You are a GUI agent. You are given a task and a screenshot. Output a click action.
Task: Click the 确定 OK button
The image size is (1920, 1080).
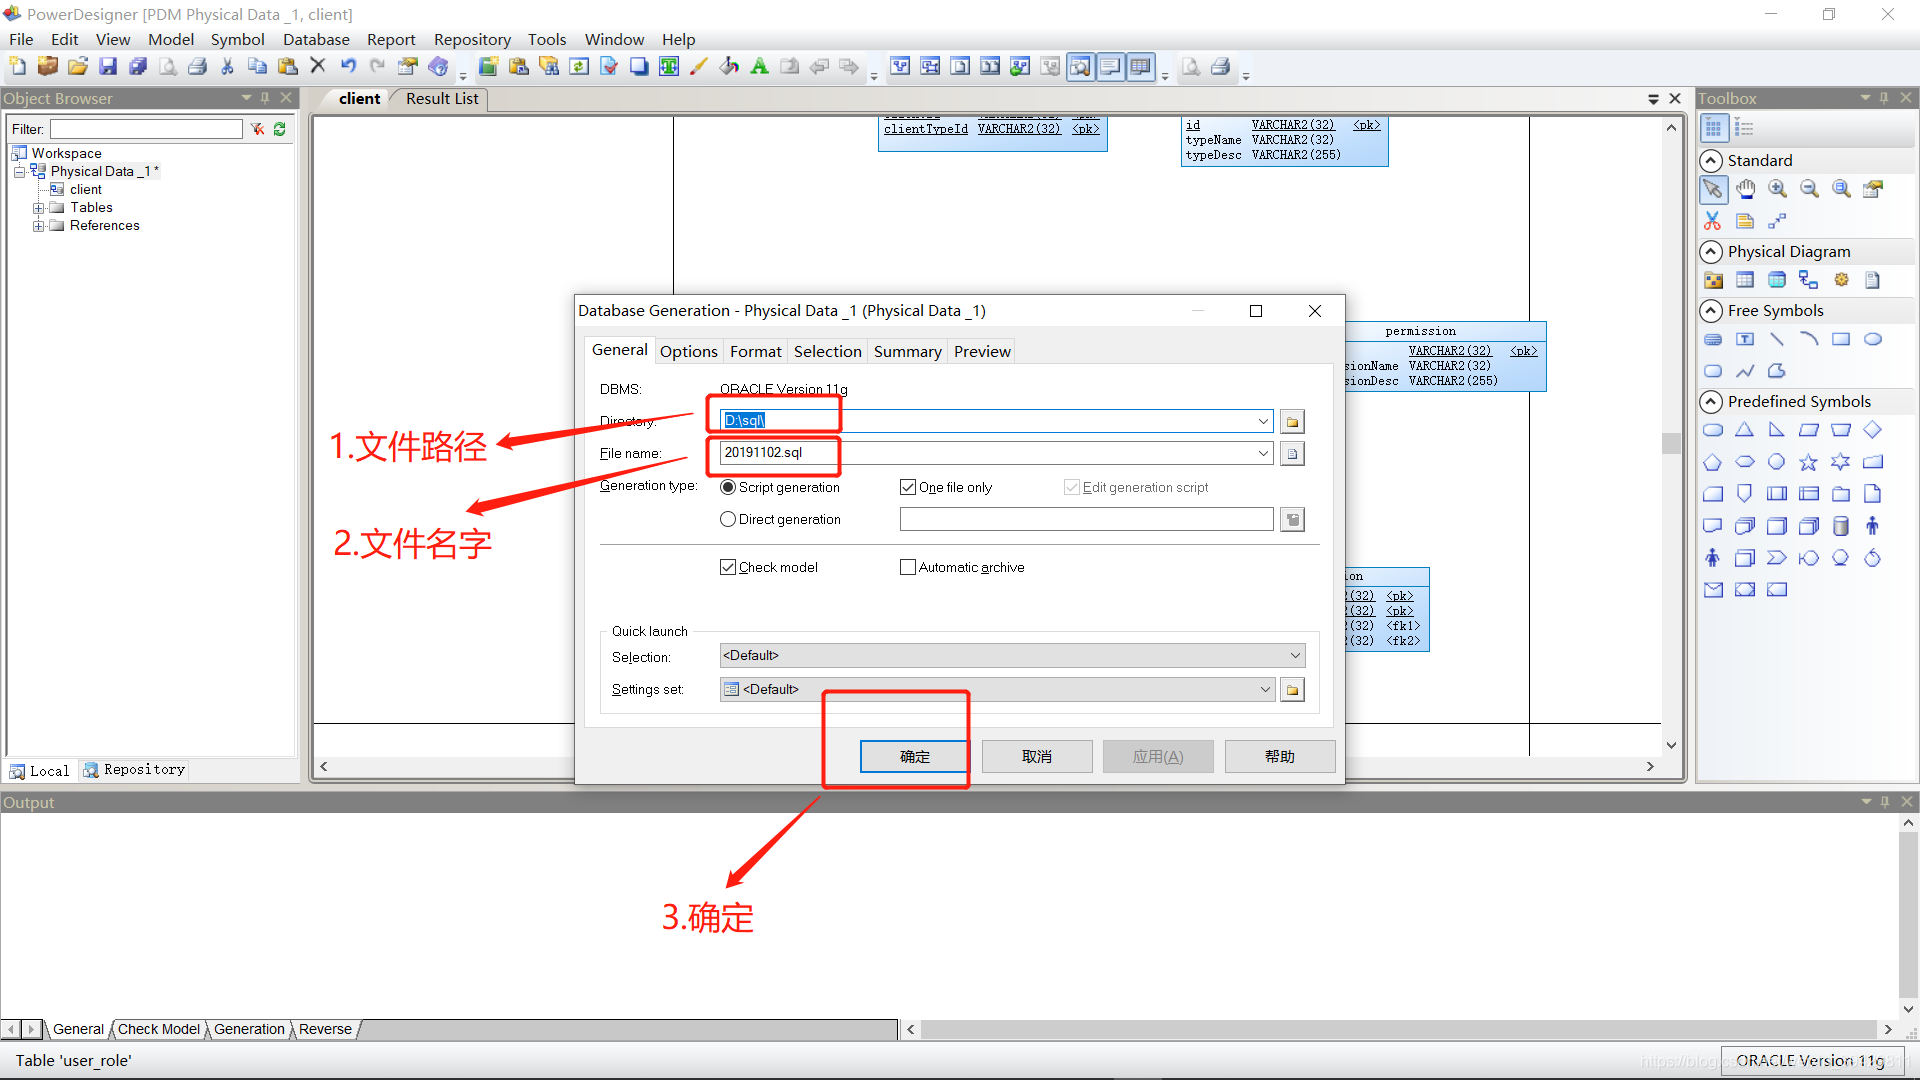tap(914, 757)
